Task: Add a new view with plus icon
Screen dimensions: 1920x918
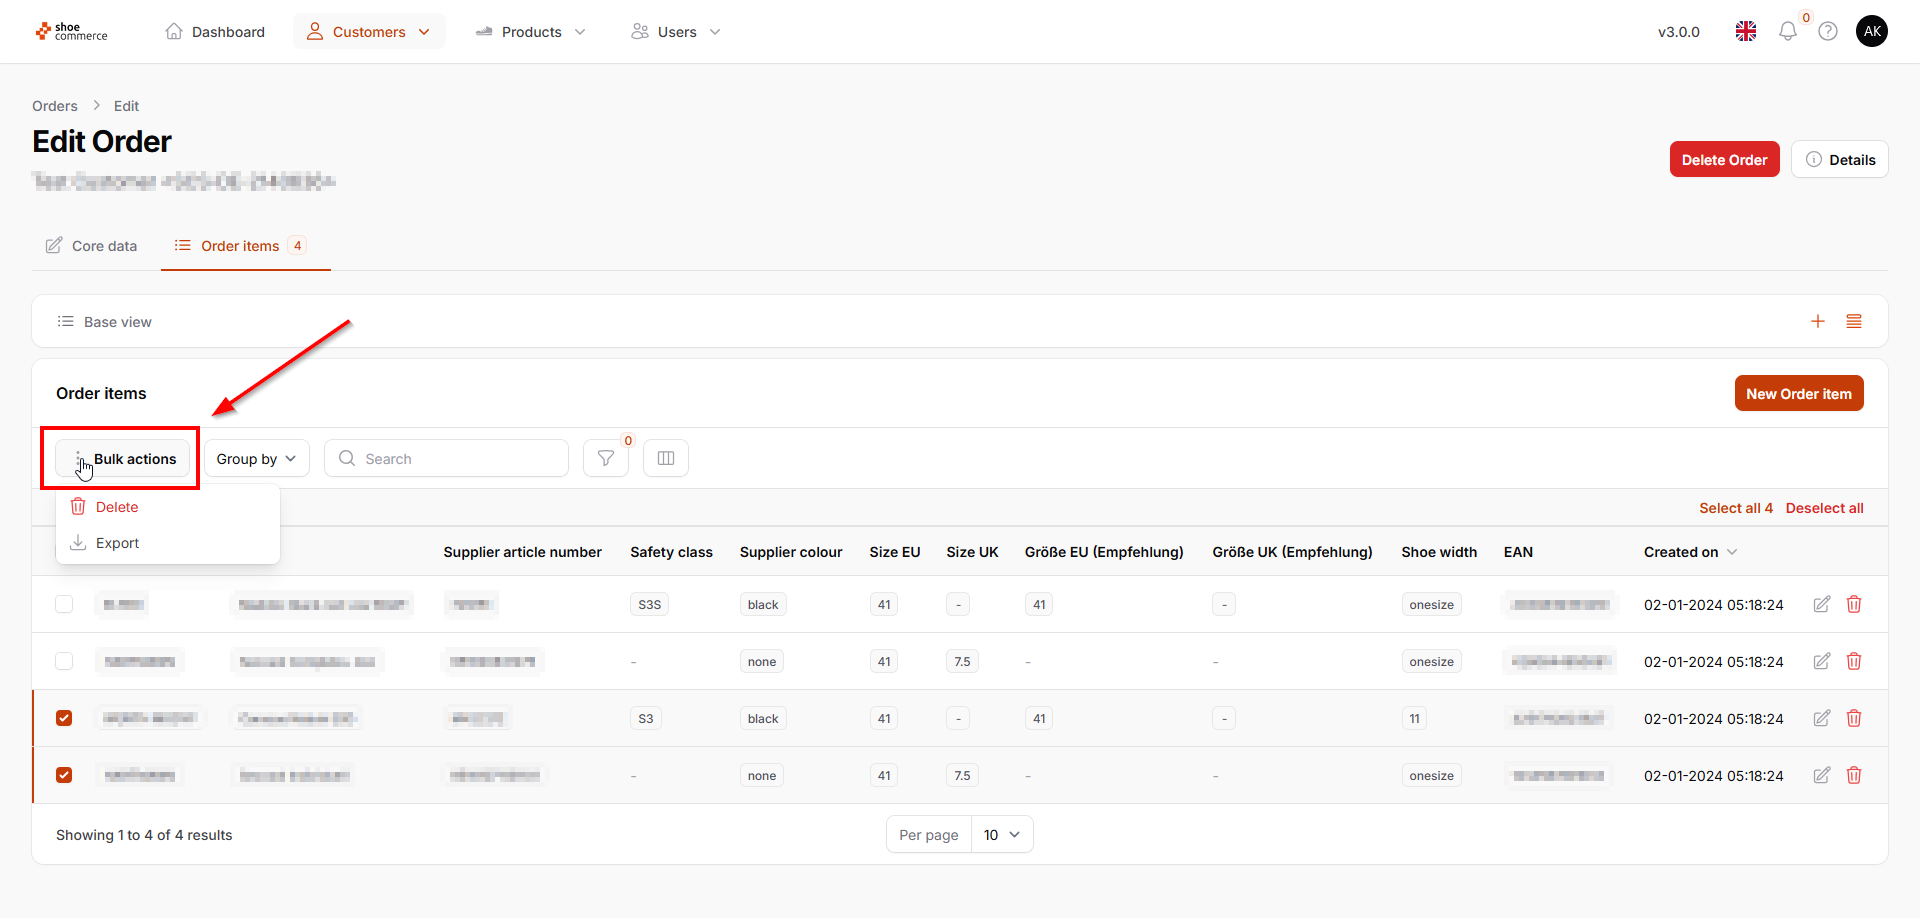Action: [1818, 321]
